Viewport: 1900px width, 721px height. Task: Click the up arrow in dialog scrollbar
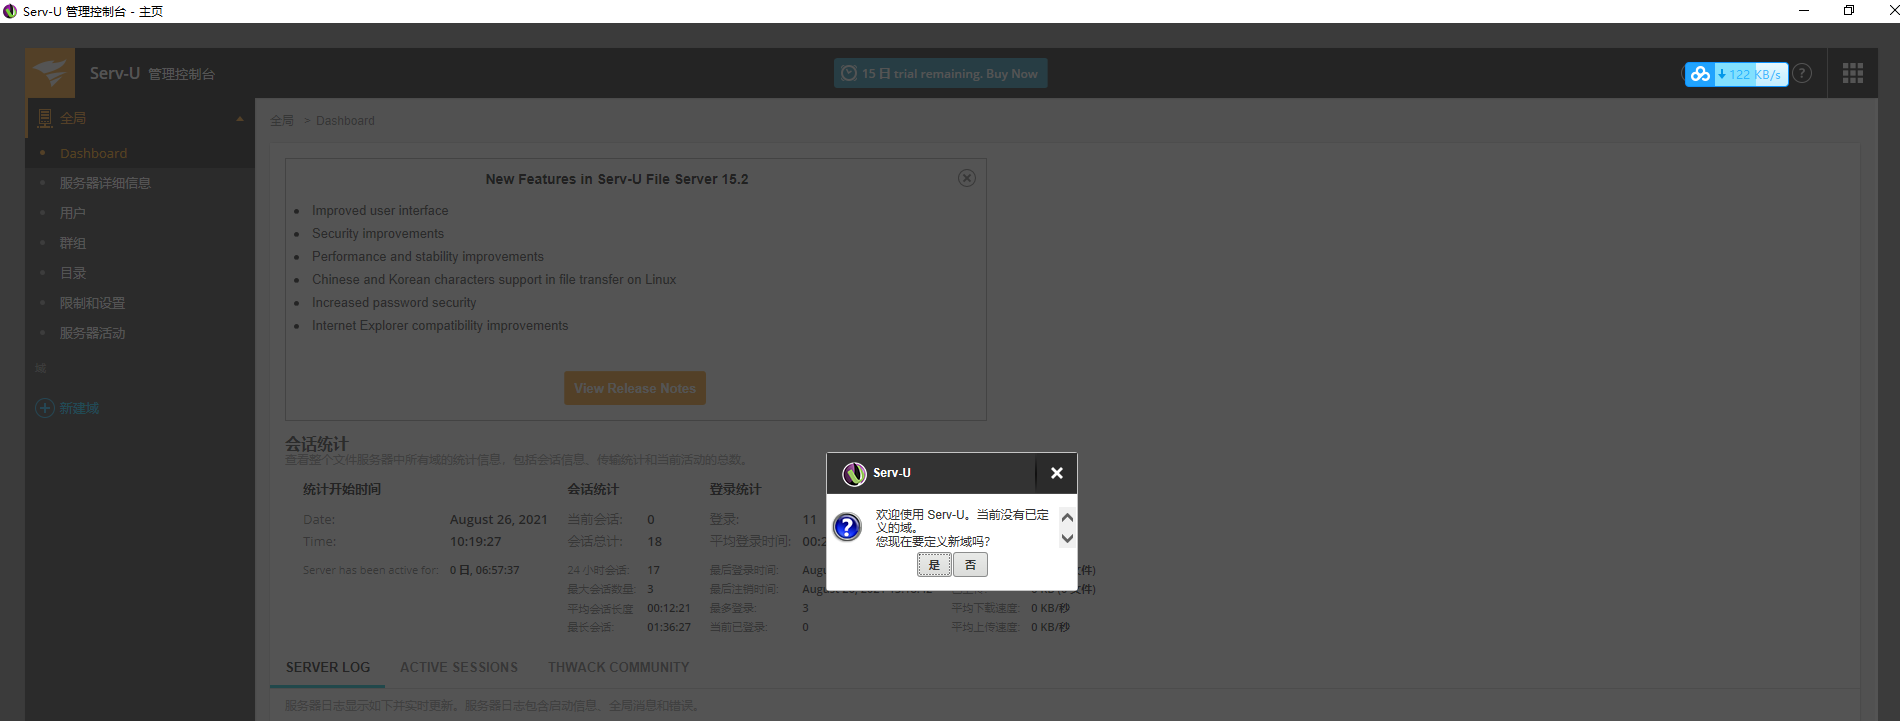(x=1067, y=518)
